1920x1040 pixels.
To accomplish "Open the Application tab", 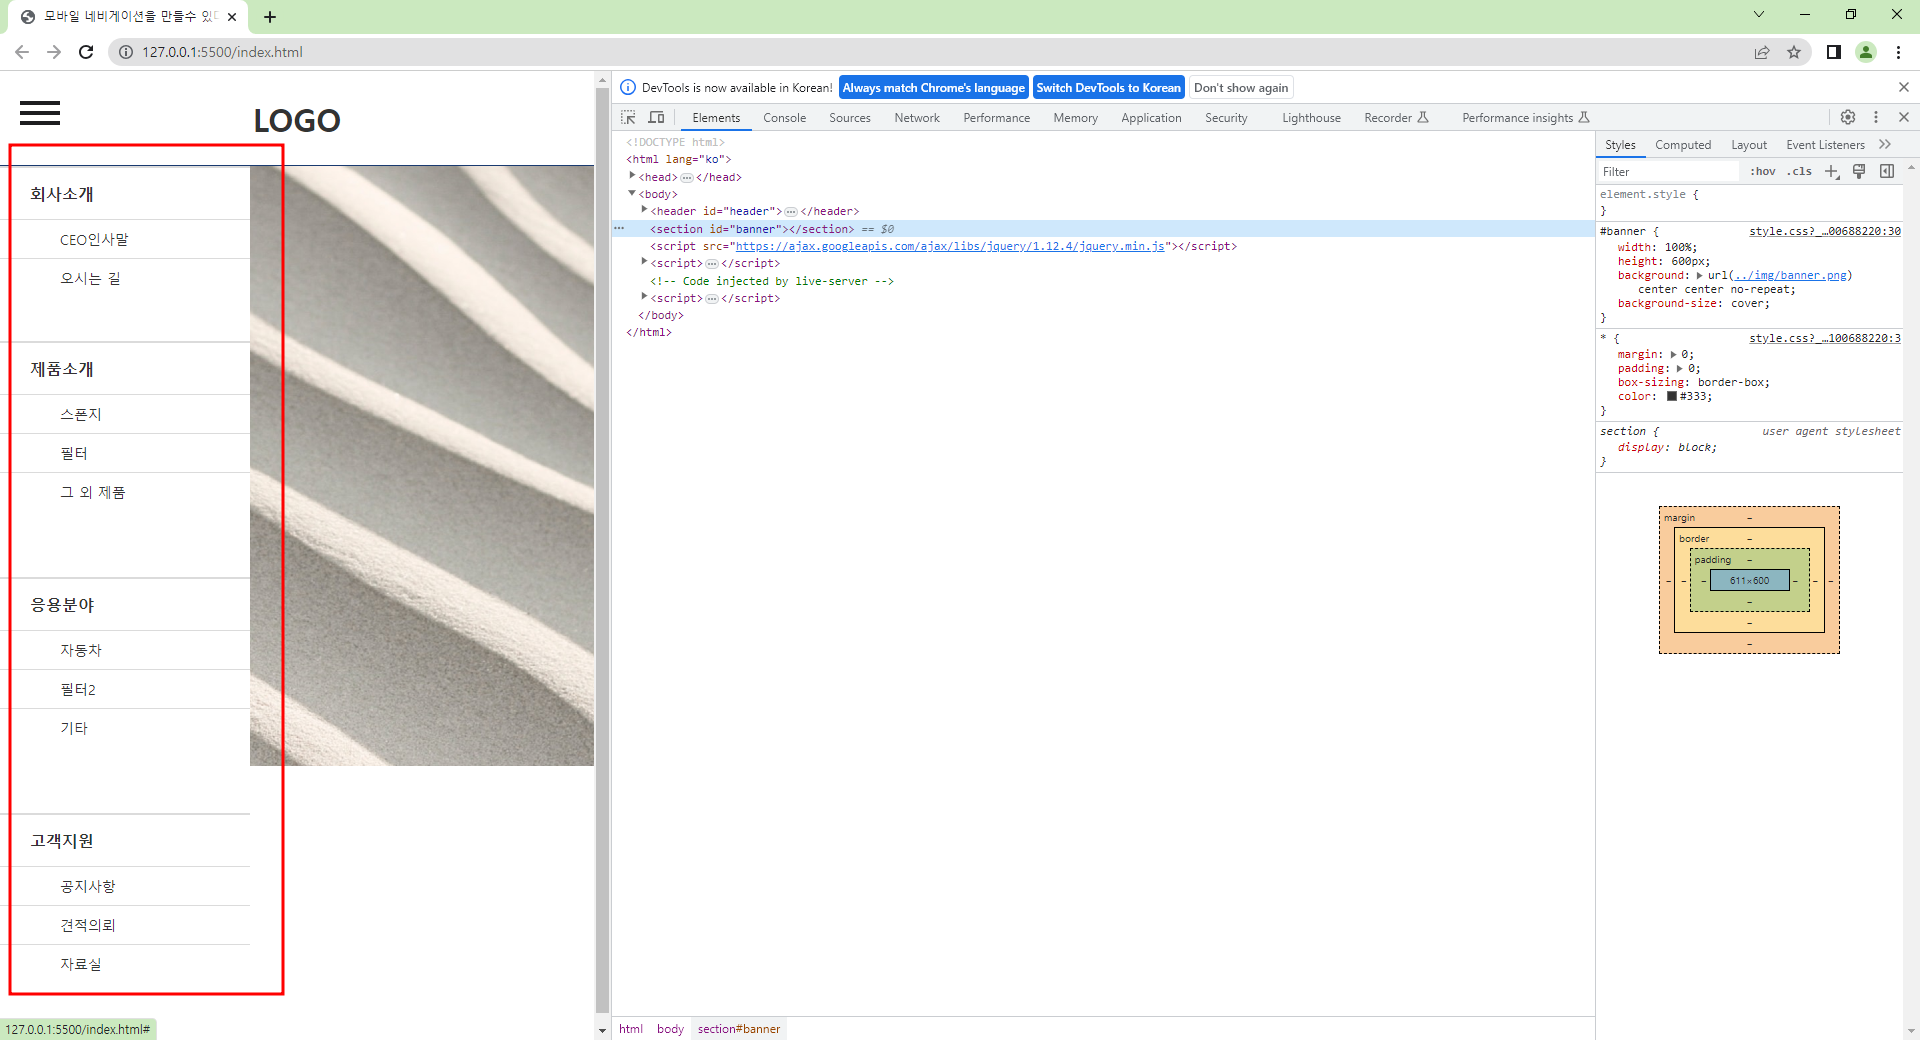I will pos(1151,118).
